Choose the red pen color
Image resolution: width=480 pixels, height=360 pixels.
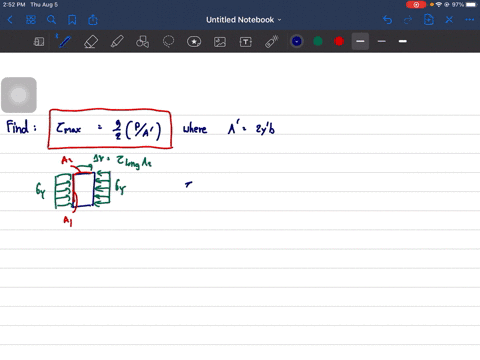coord(339,41)
